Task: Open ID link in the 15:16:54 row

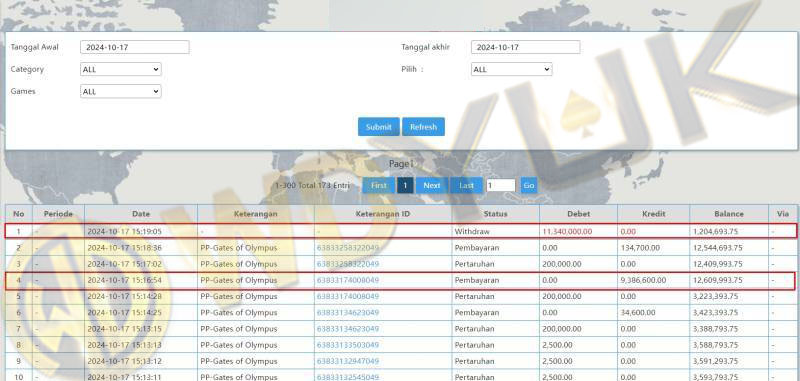Action: click(x=348, y=281)
